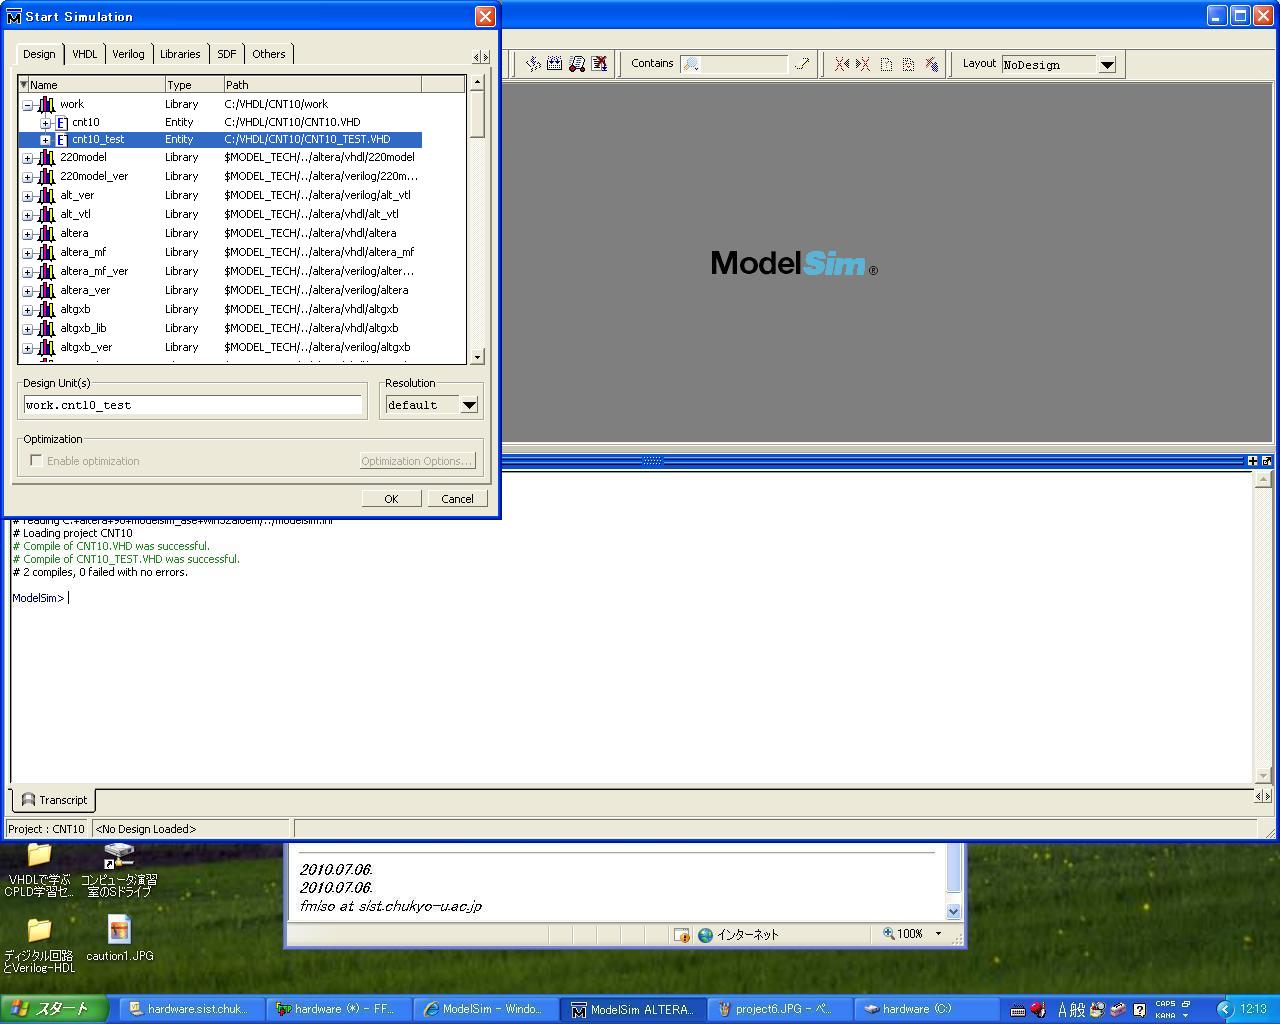Expand the altgxb_lib library node
Viewport: 1280px width, 1024px height.
[x=28, y=329]
